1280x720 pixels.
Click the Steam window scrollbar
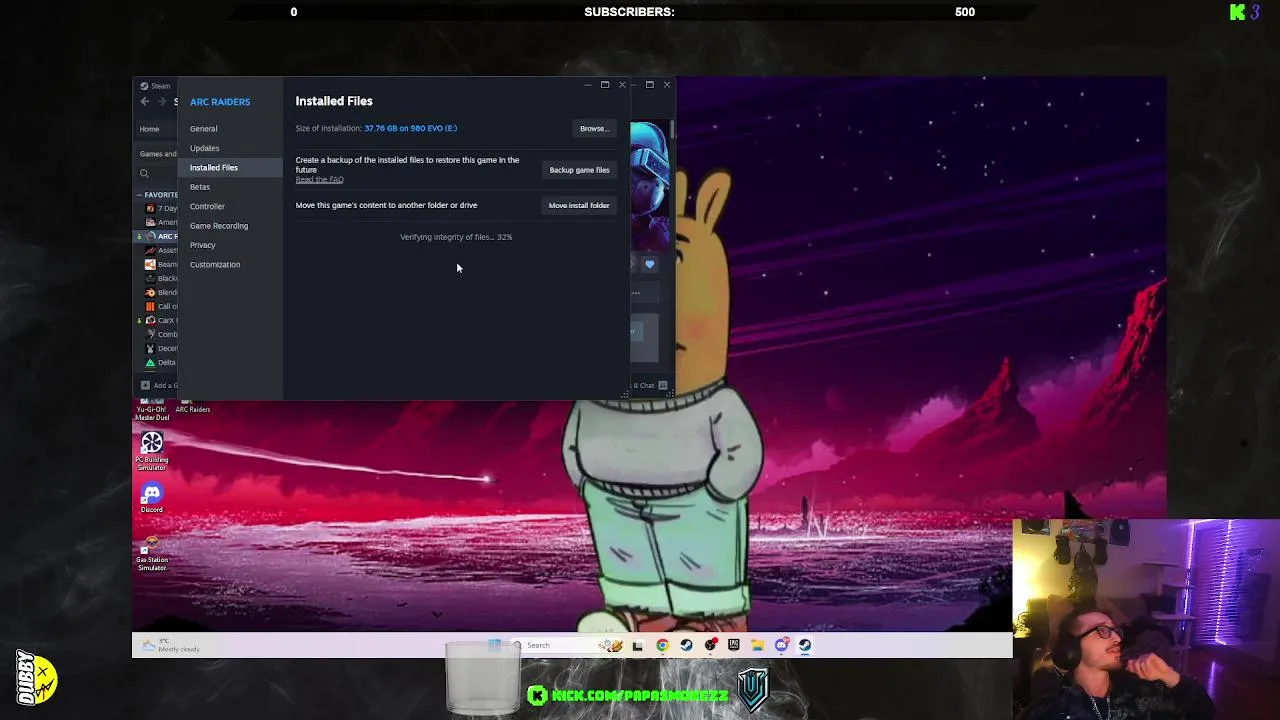click(673, 130)
